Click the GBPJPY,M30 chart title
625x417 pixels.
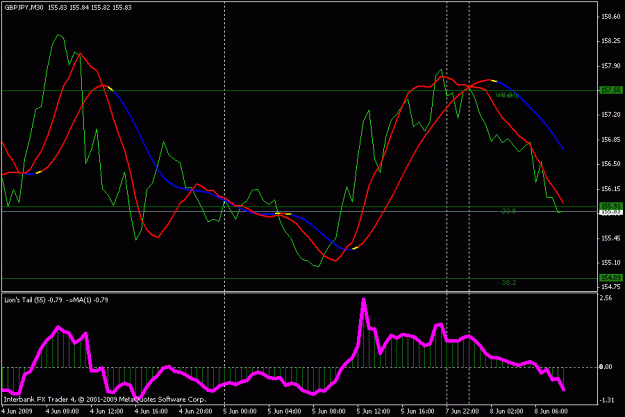point(24,7)
